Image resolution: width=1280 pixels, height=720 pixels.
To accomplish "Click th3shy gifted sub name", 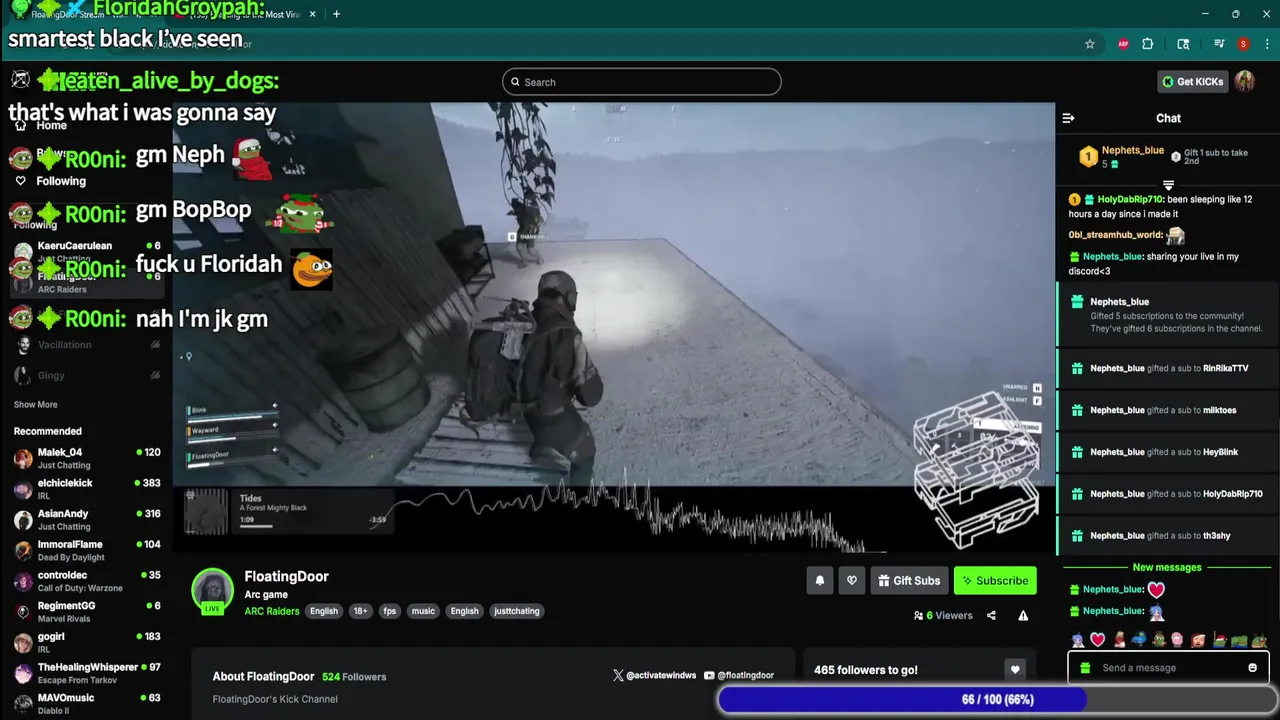I will pos(1217,536).
